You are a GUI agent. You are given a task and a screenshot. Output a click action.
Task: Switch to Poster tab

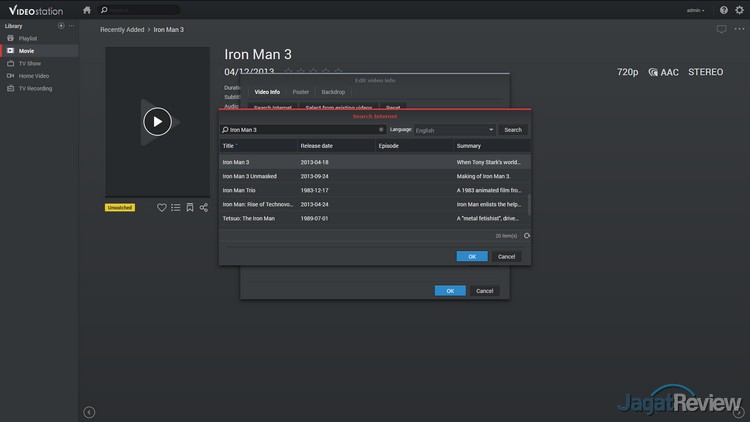point(300,92)
